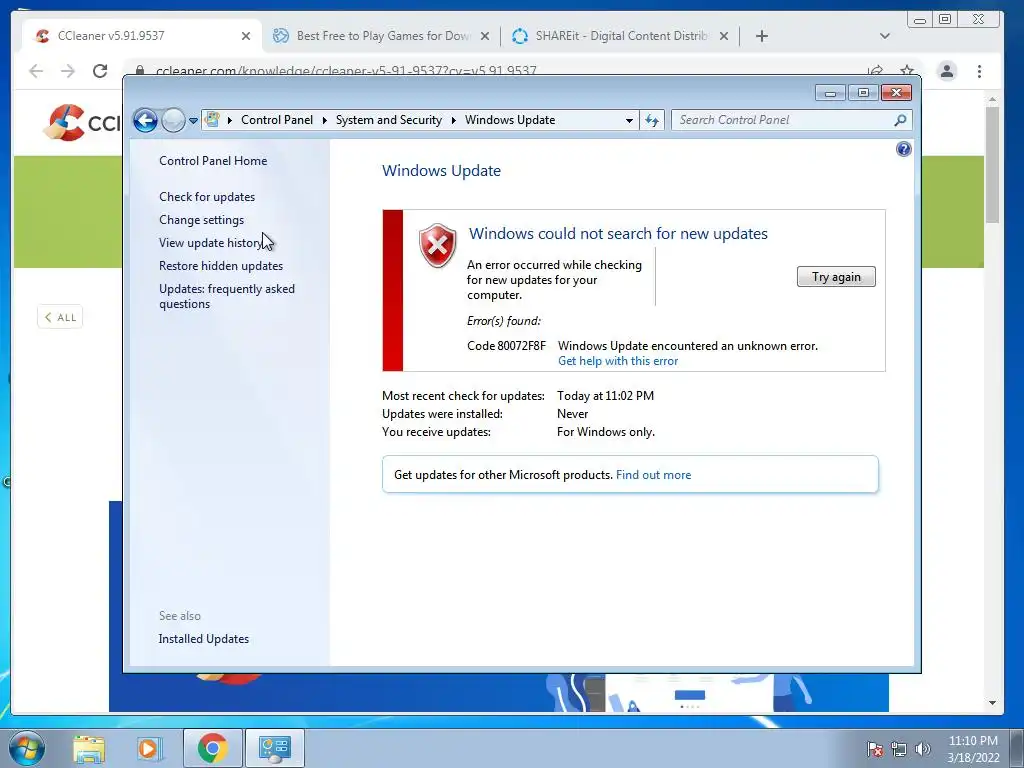Open Control Panel Home link

pyautogui.click(x=213, y=161)
